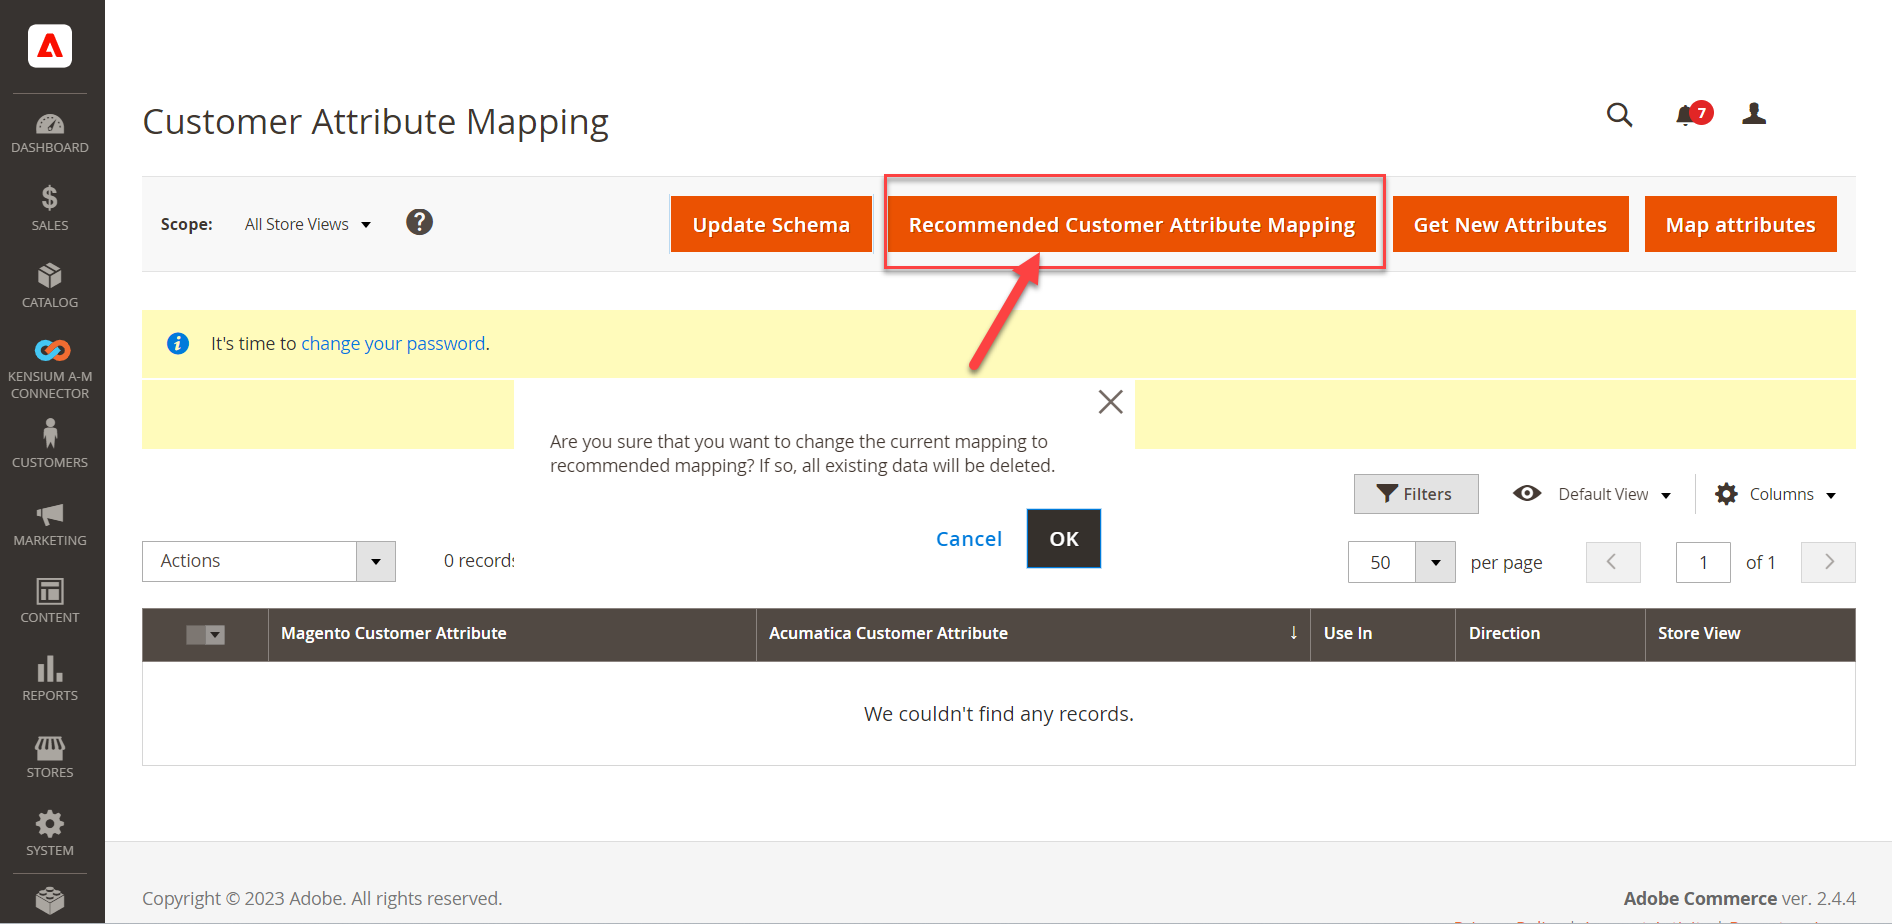1892x924 pixels.
Task: Click the scope help question mark icon
Action: 419,222
